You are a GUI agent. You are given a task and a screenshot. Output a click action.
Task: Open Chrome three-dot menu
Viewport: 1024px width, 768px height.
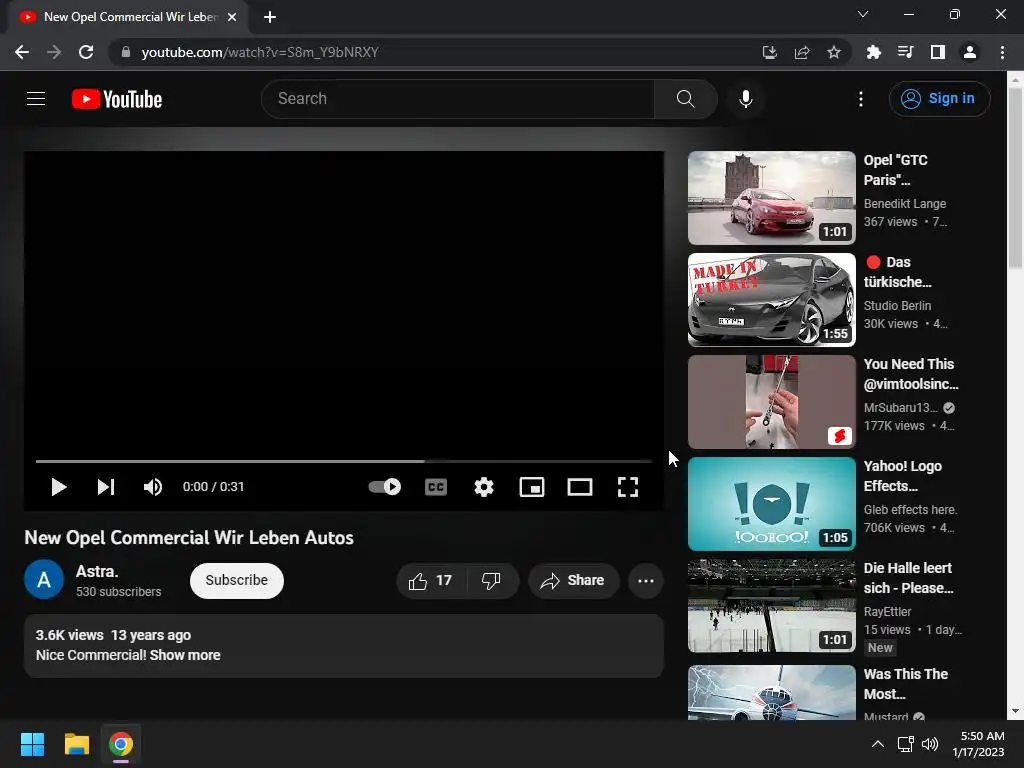point(1002,52)
